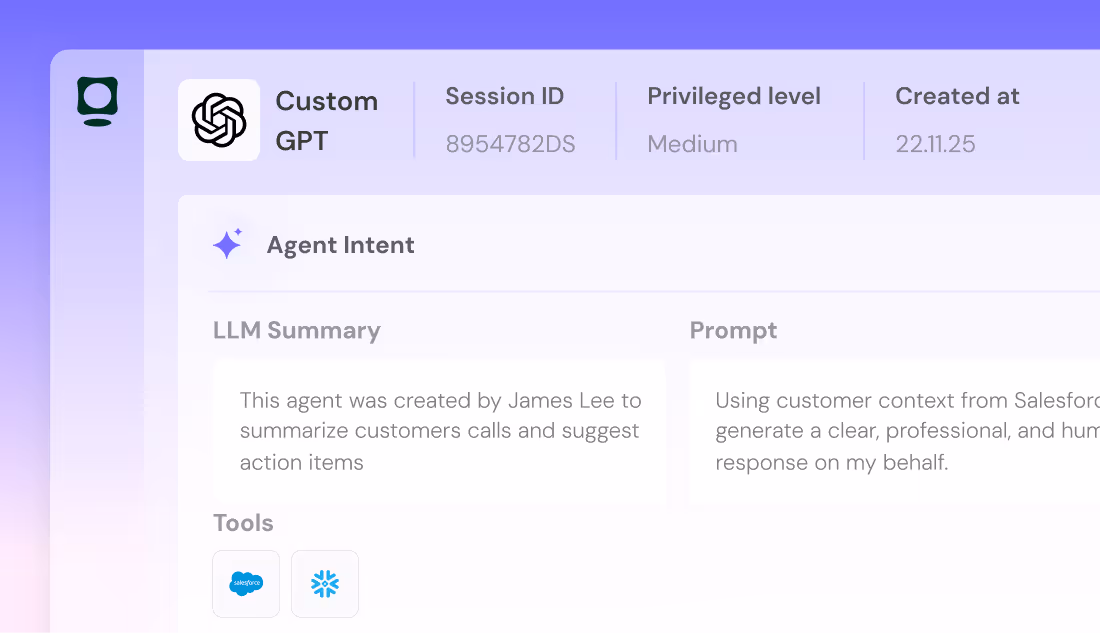This screenshot has width=1100, height=633.
Task: Click the Session ID 8954782DS value
Action: [x=510, y=144]
